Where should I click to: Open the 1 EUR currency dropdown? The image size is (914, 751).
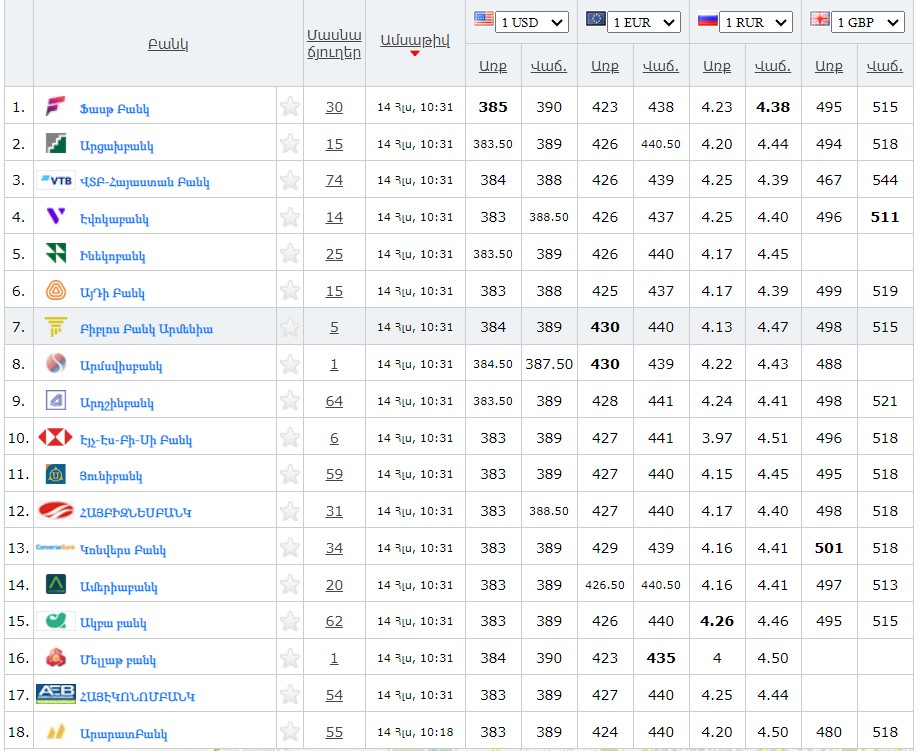pyautogui.click(x=645, y=22)
